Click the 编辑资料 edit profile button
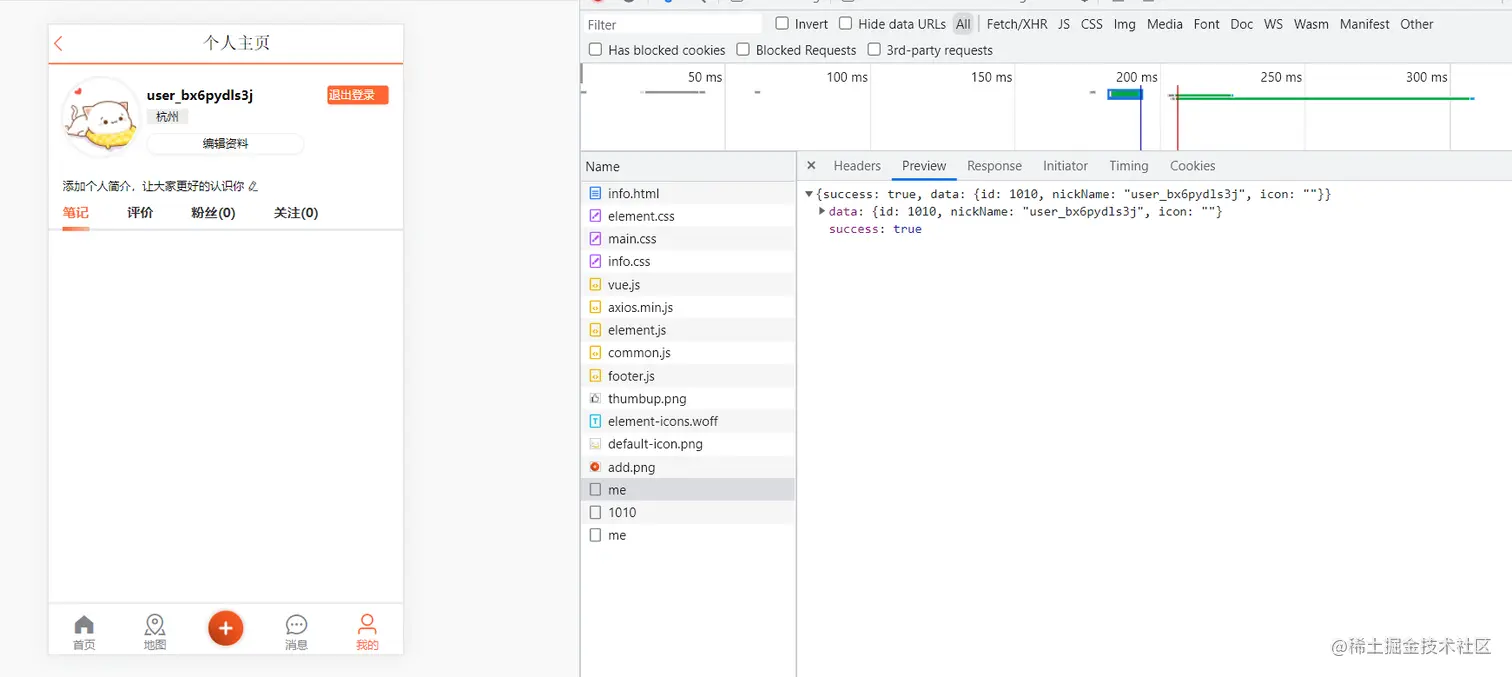 point(225,144)
